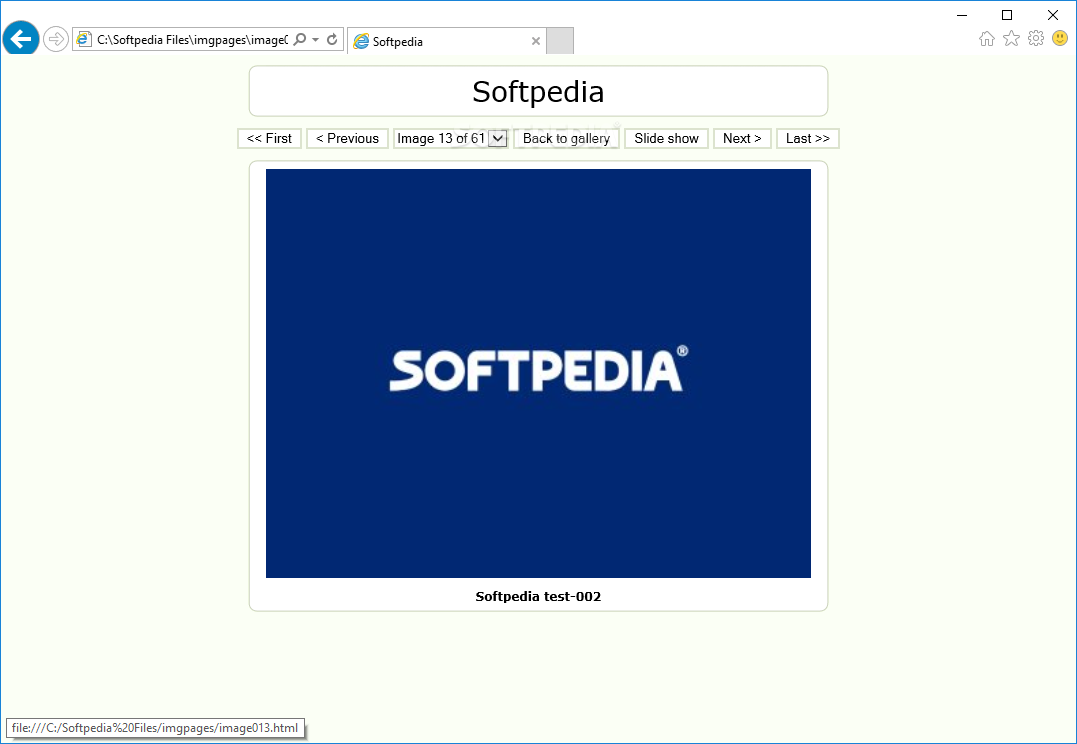Click the browser Forward arrow button
Image resolution: width=1077 pixels, height=744 pixels.
(x=56, y=39)
